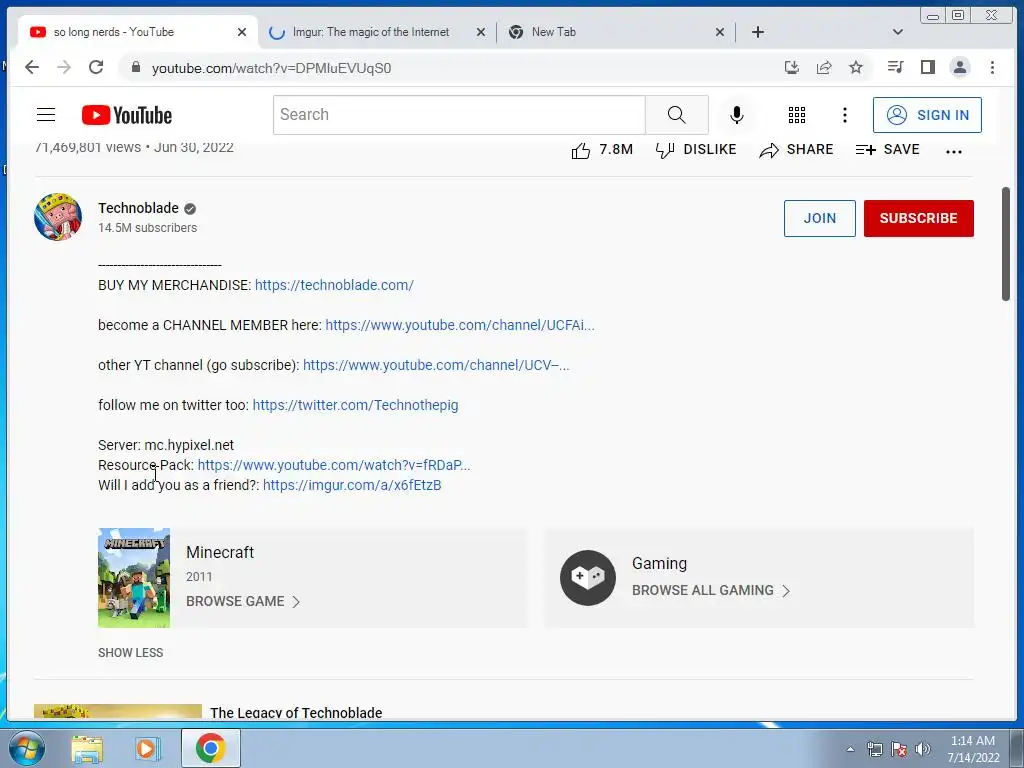Click the Chrome address bar URL
The width and height of the screenshot is (1024, 768).
(271, 68)
